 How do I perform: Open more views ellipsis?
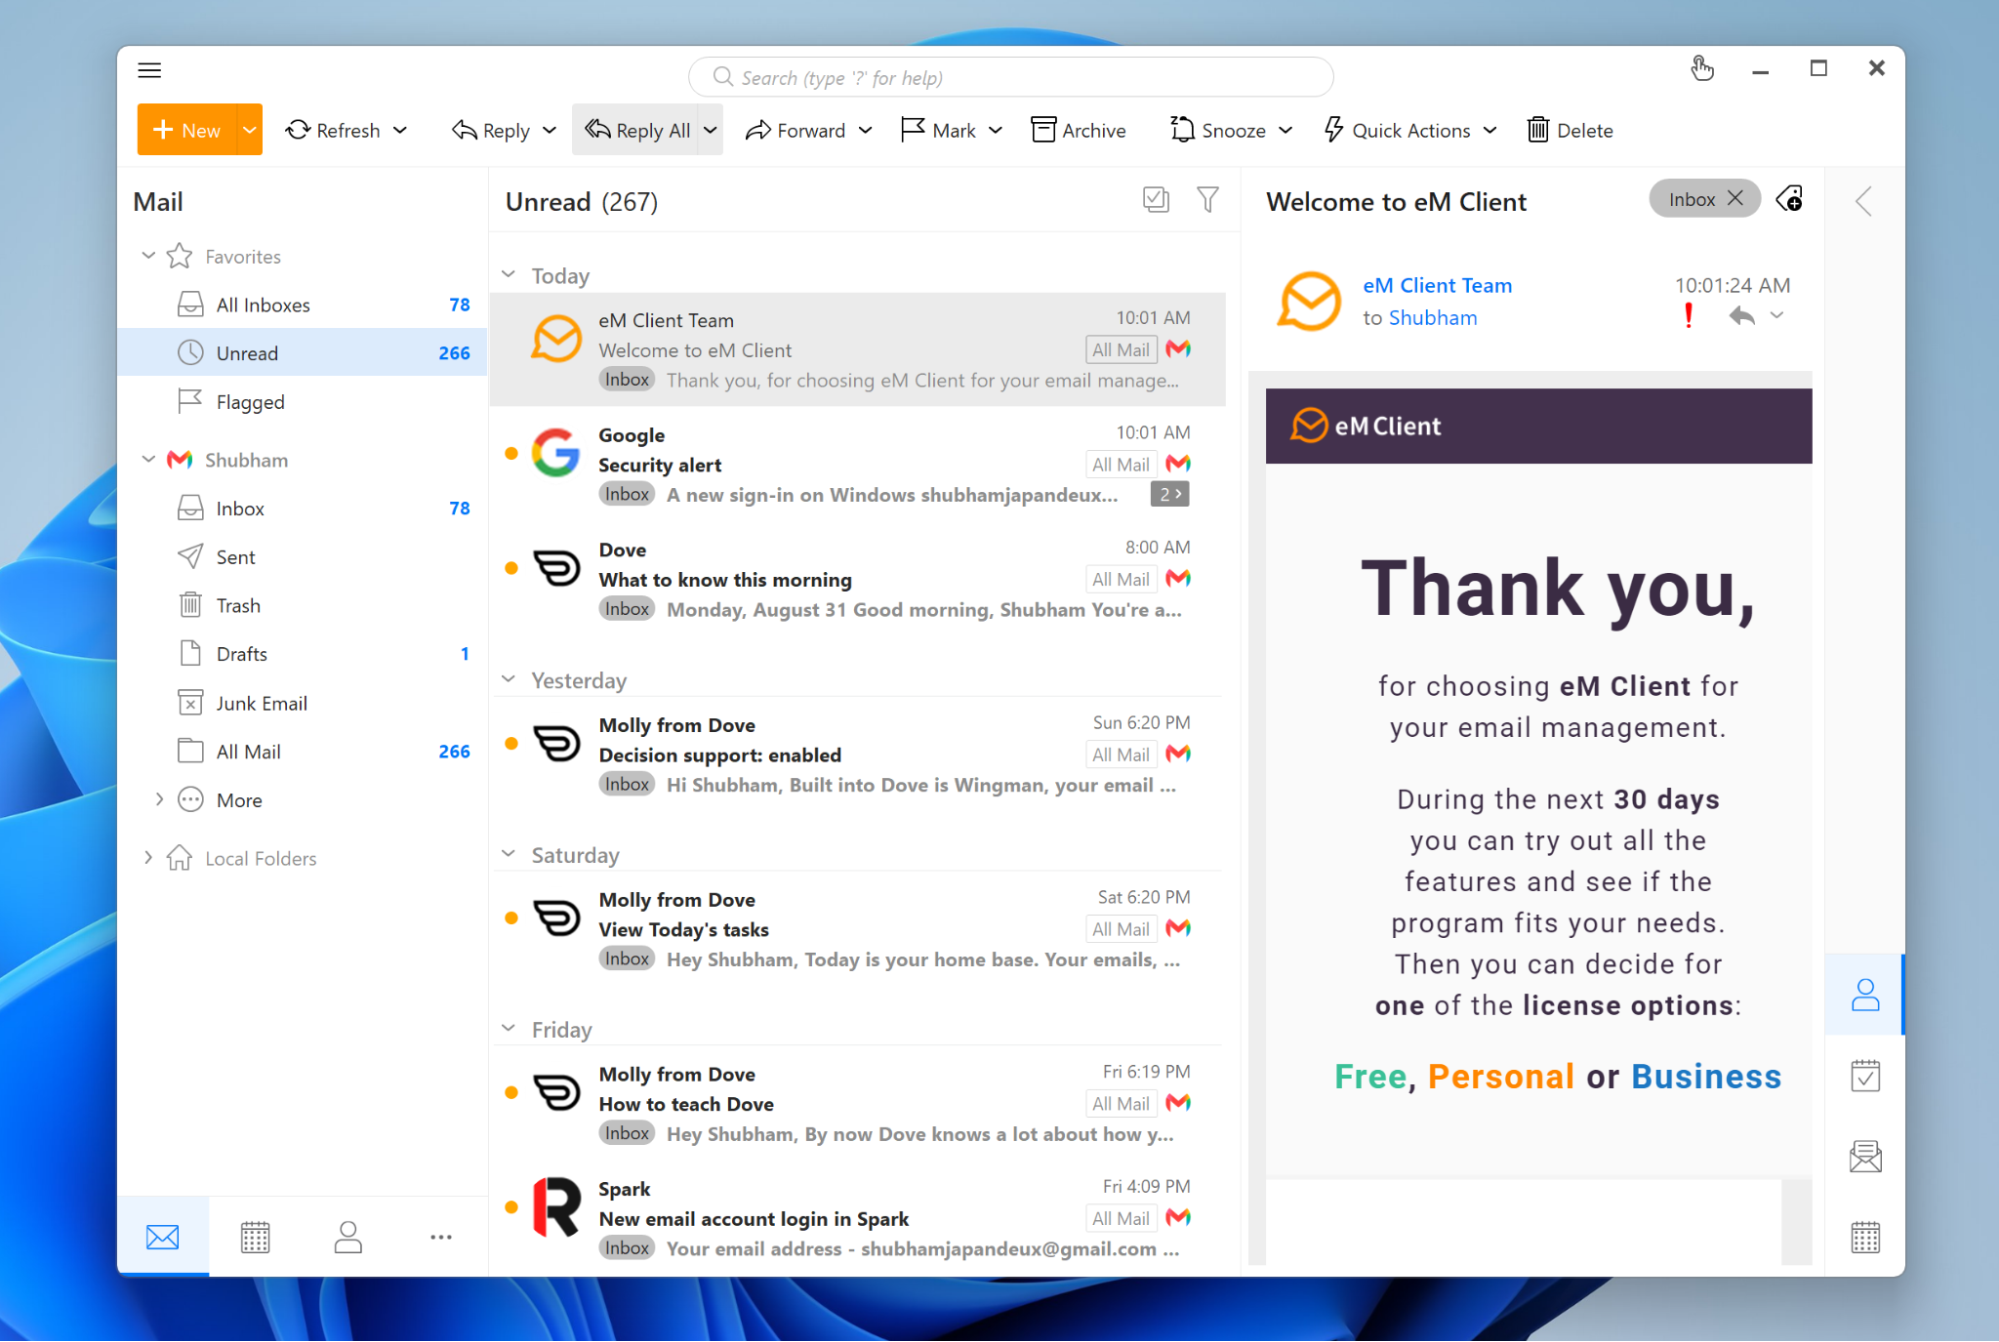pos(441,1237)
